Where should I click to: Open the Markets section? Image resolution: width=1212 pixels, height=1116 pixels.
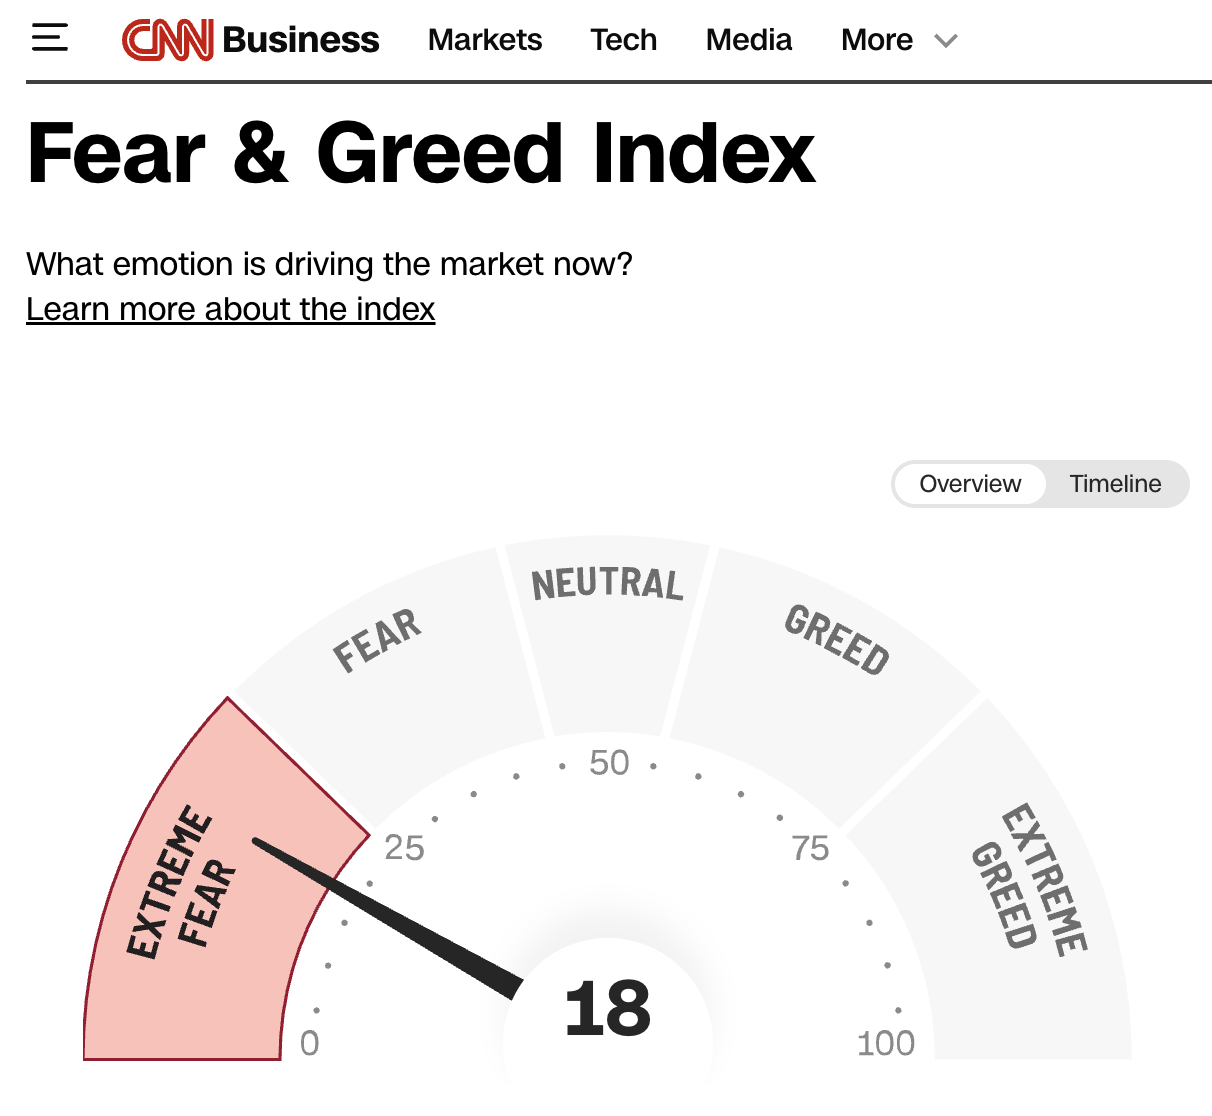pos(484,40)
